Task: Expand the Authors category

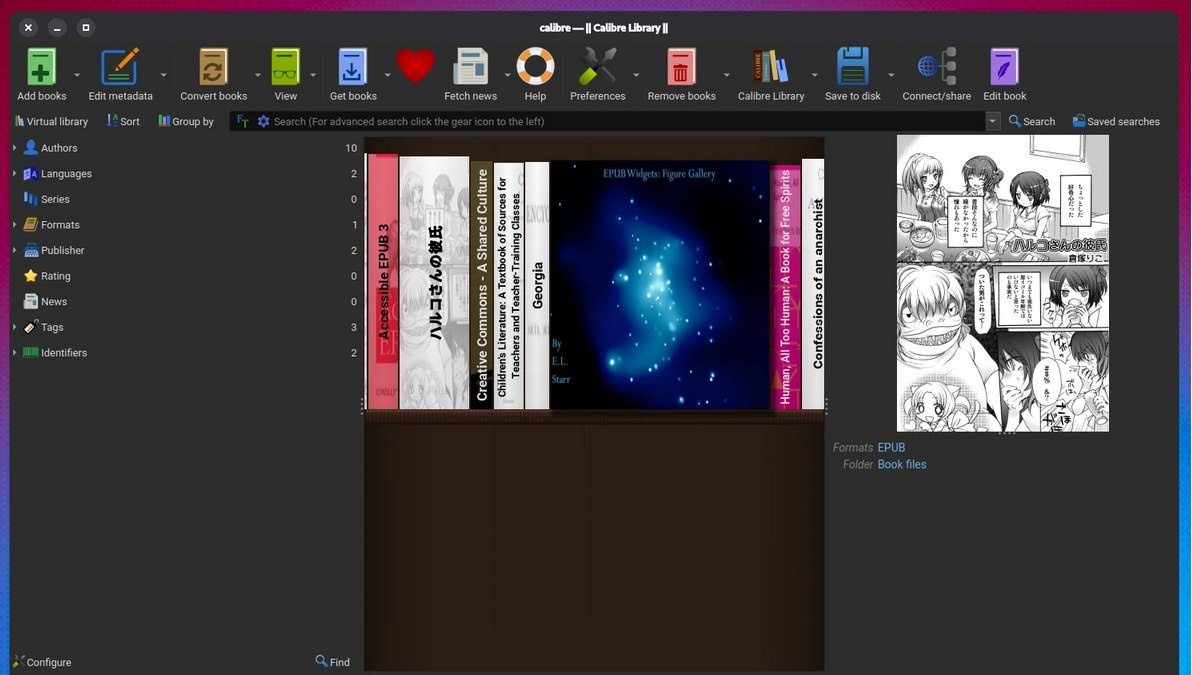Action: pos(14,147)
